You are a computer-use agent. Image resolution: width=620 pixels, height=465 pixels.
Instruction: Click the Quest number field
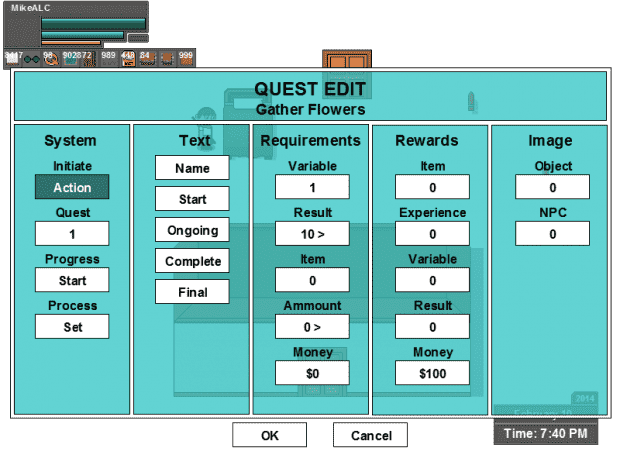pyautogui.click(x=72, y=233)
